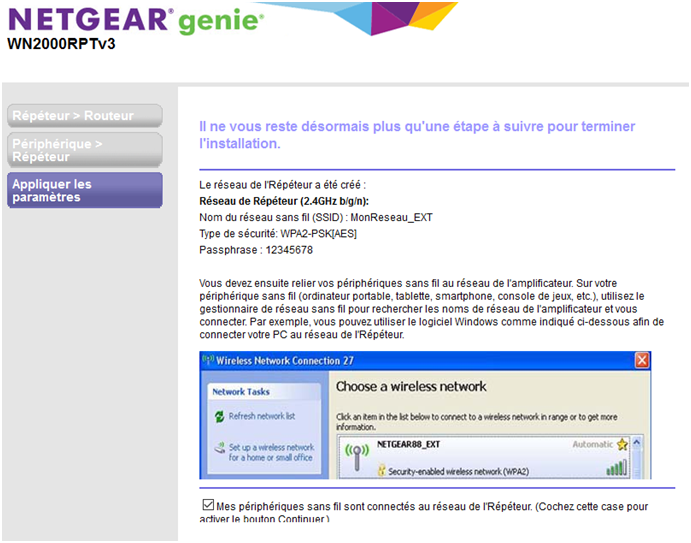Click the SSID value MonReseau_EXT

[x=391, y=217]
